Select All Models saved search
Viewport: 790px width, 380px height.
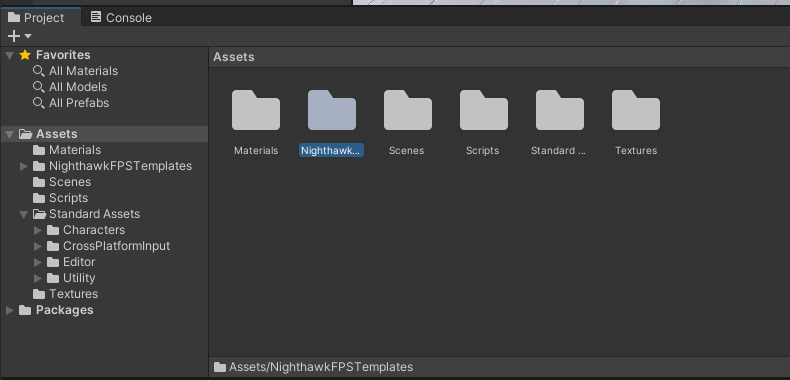click(x=78, y=87)
